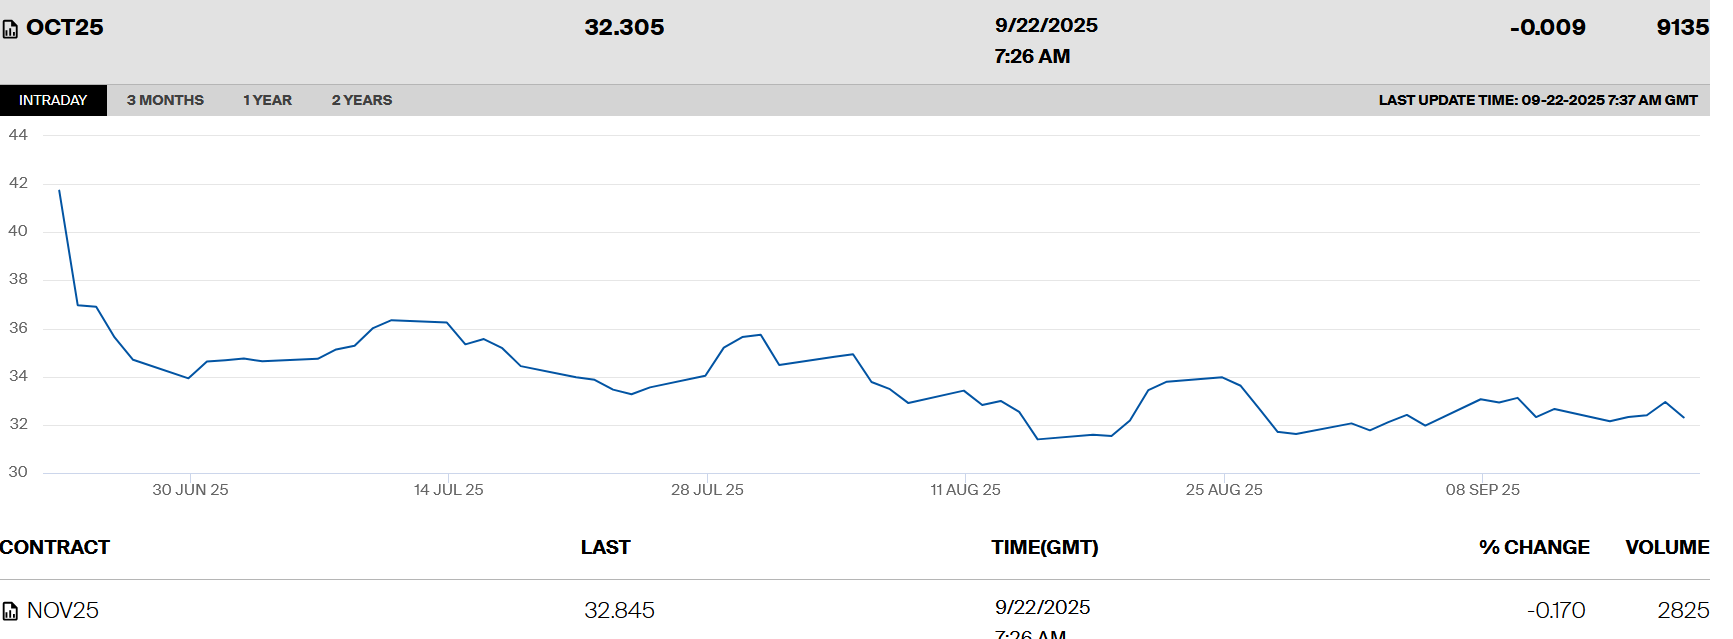Viewport: 1733px width, 639px height.
Task: Click the OCT25 last price 32.305
Action: (x=624, y=28)
